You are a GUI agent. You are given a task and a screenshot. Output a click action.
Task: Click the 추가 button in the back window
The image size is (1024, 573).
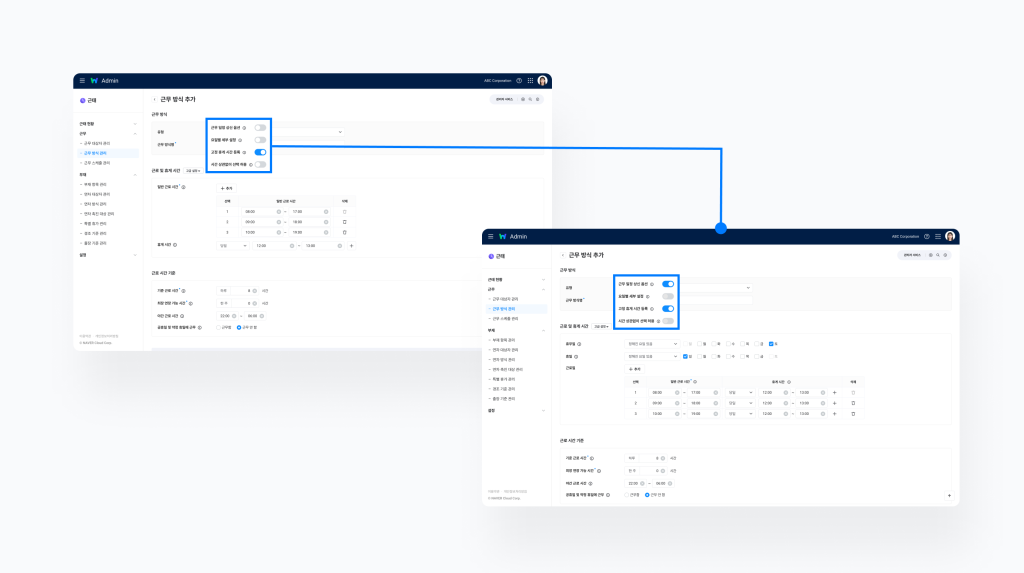pos(227,188)
